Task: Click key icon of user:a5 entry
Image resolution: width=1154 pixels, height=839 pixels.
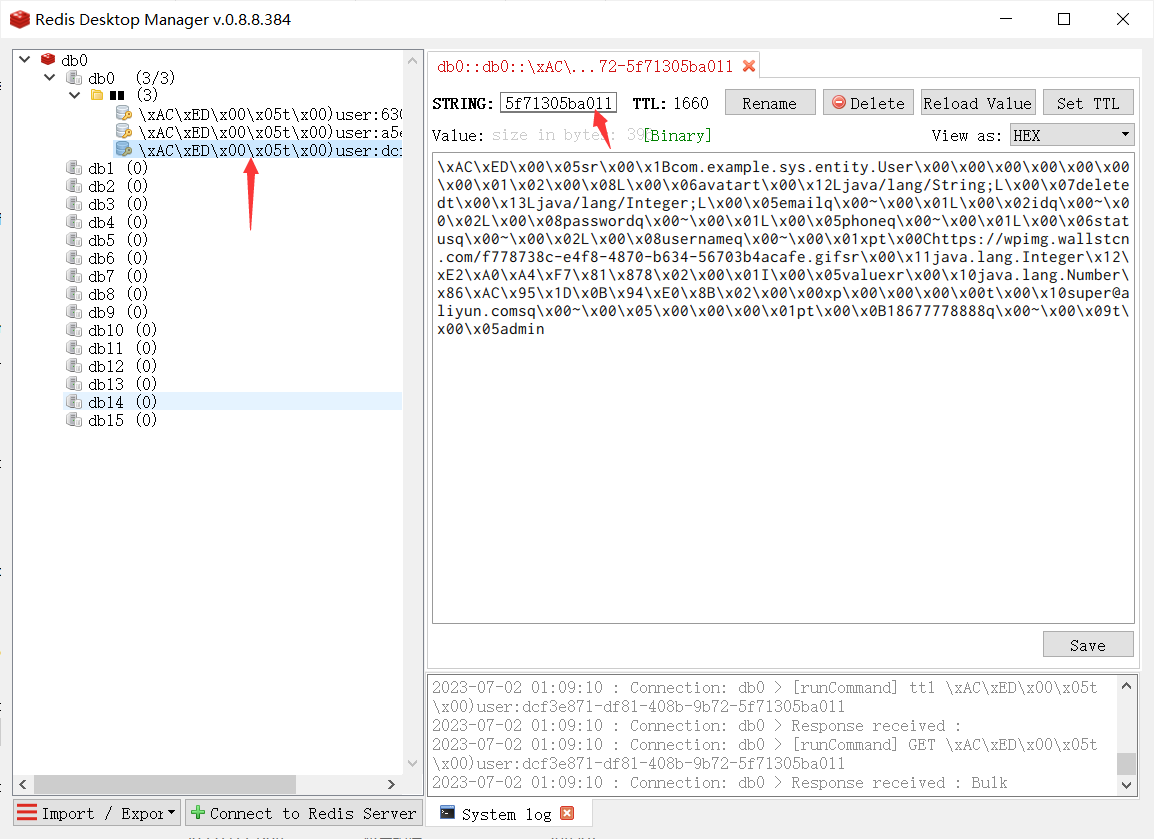Action: click(124, 132)
